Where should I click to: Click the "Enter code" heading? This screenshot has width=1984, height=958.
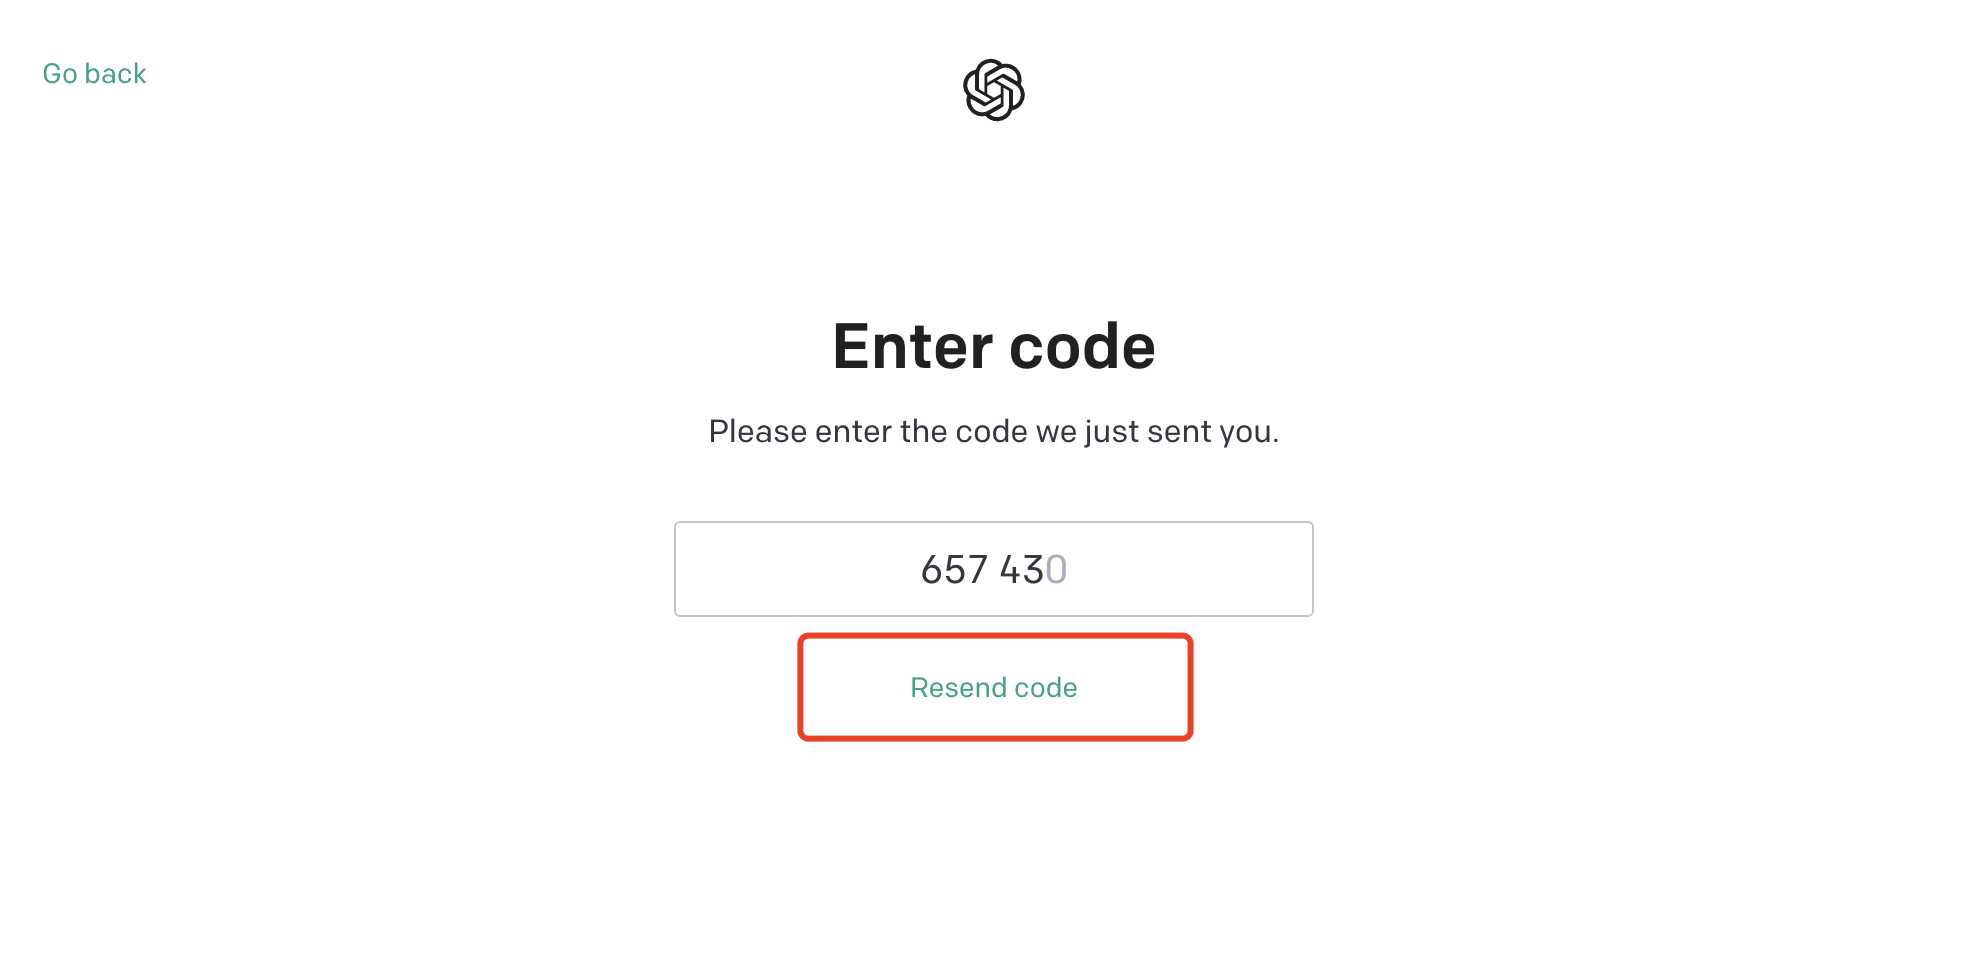(993, 346)
